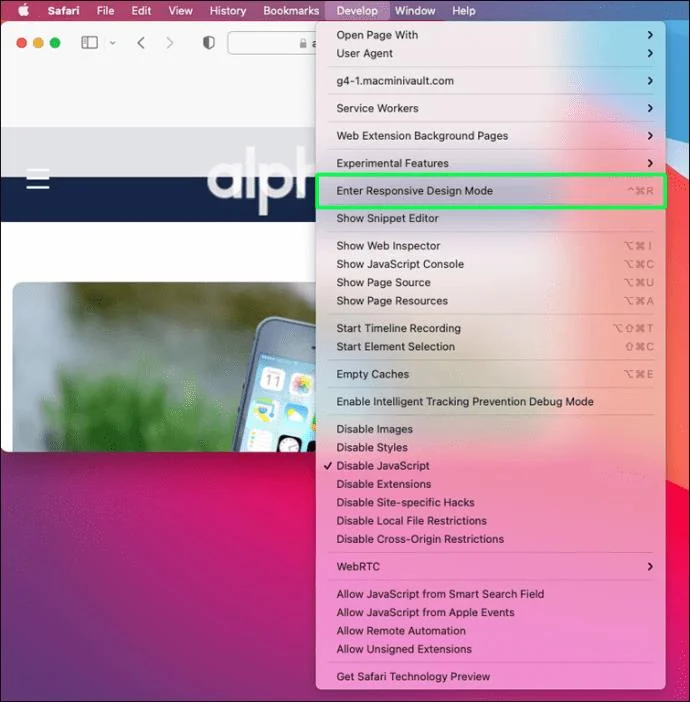This screenshot has width=690, height=702.
Task: Go back with the back arrow
Action: [141, 43]
